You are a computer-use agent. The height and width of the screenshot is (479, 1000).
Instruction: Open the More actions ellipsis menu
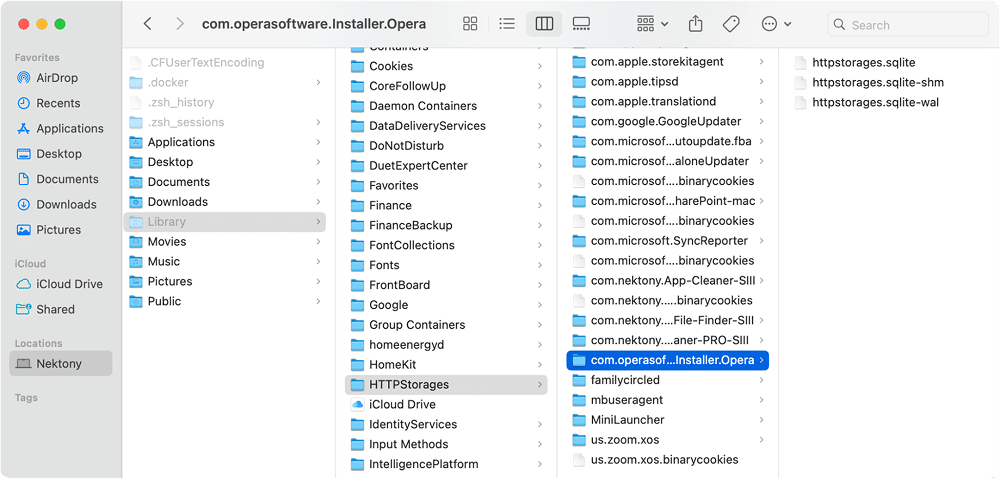776,24
